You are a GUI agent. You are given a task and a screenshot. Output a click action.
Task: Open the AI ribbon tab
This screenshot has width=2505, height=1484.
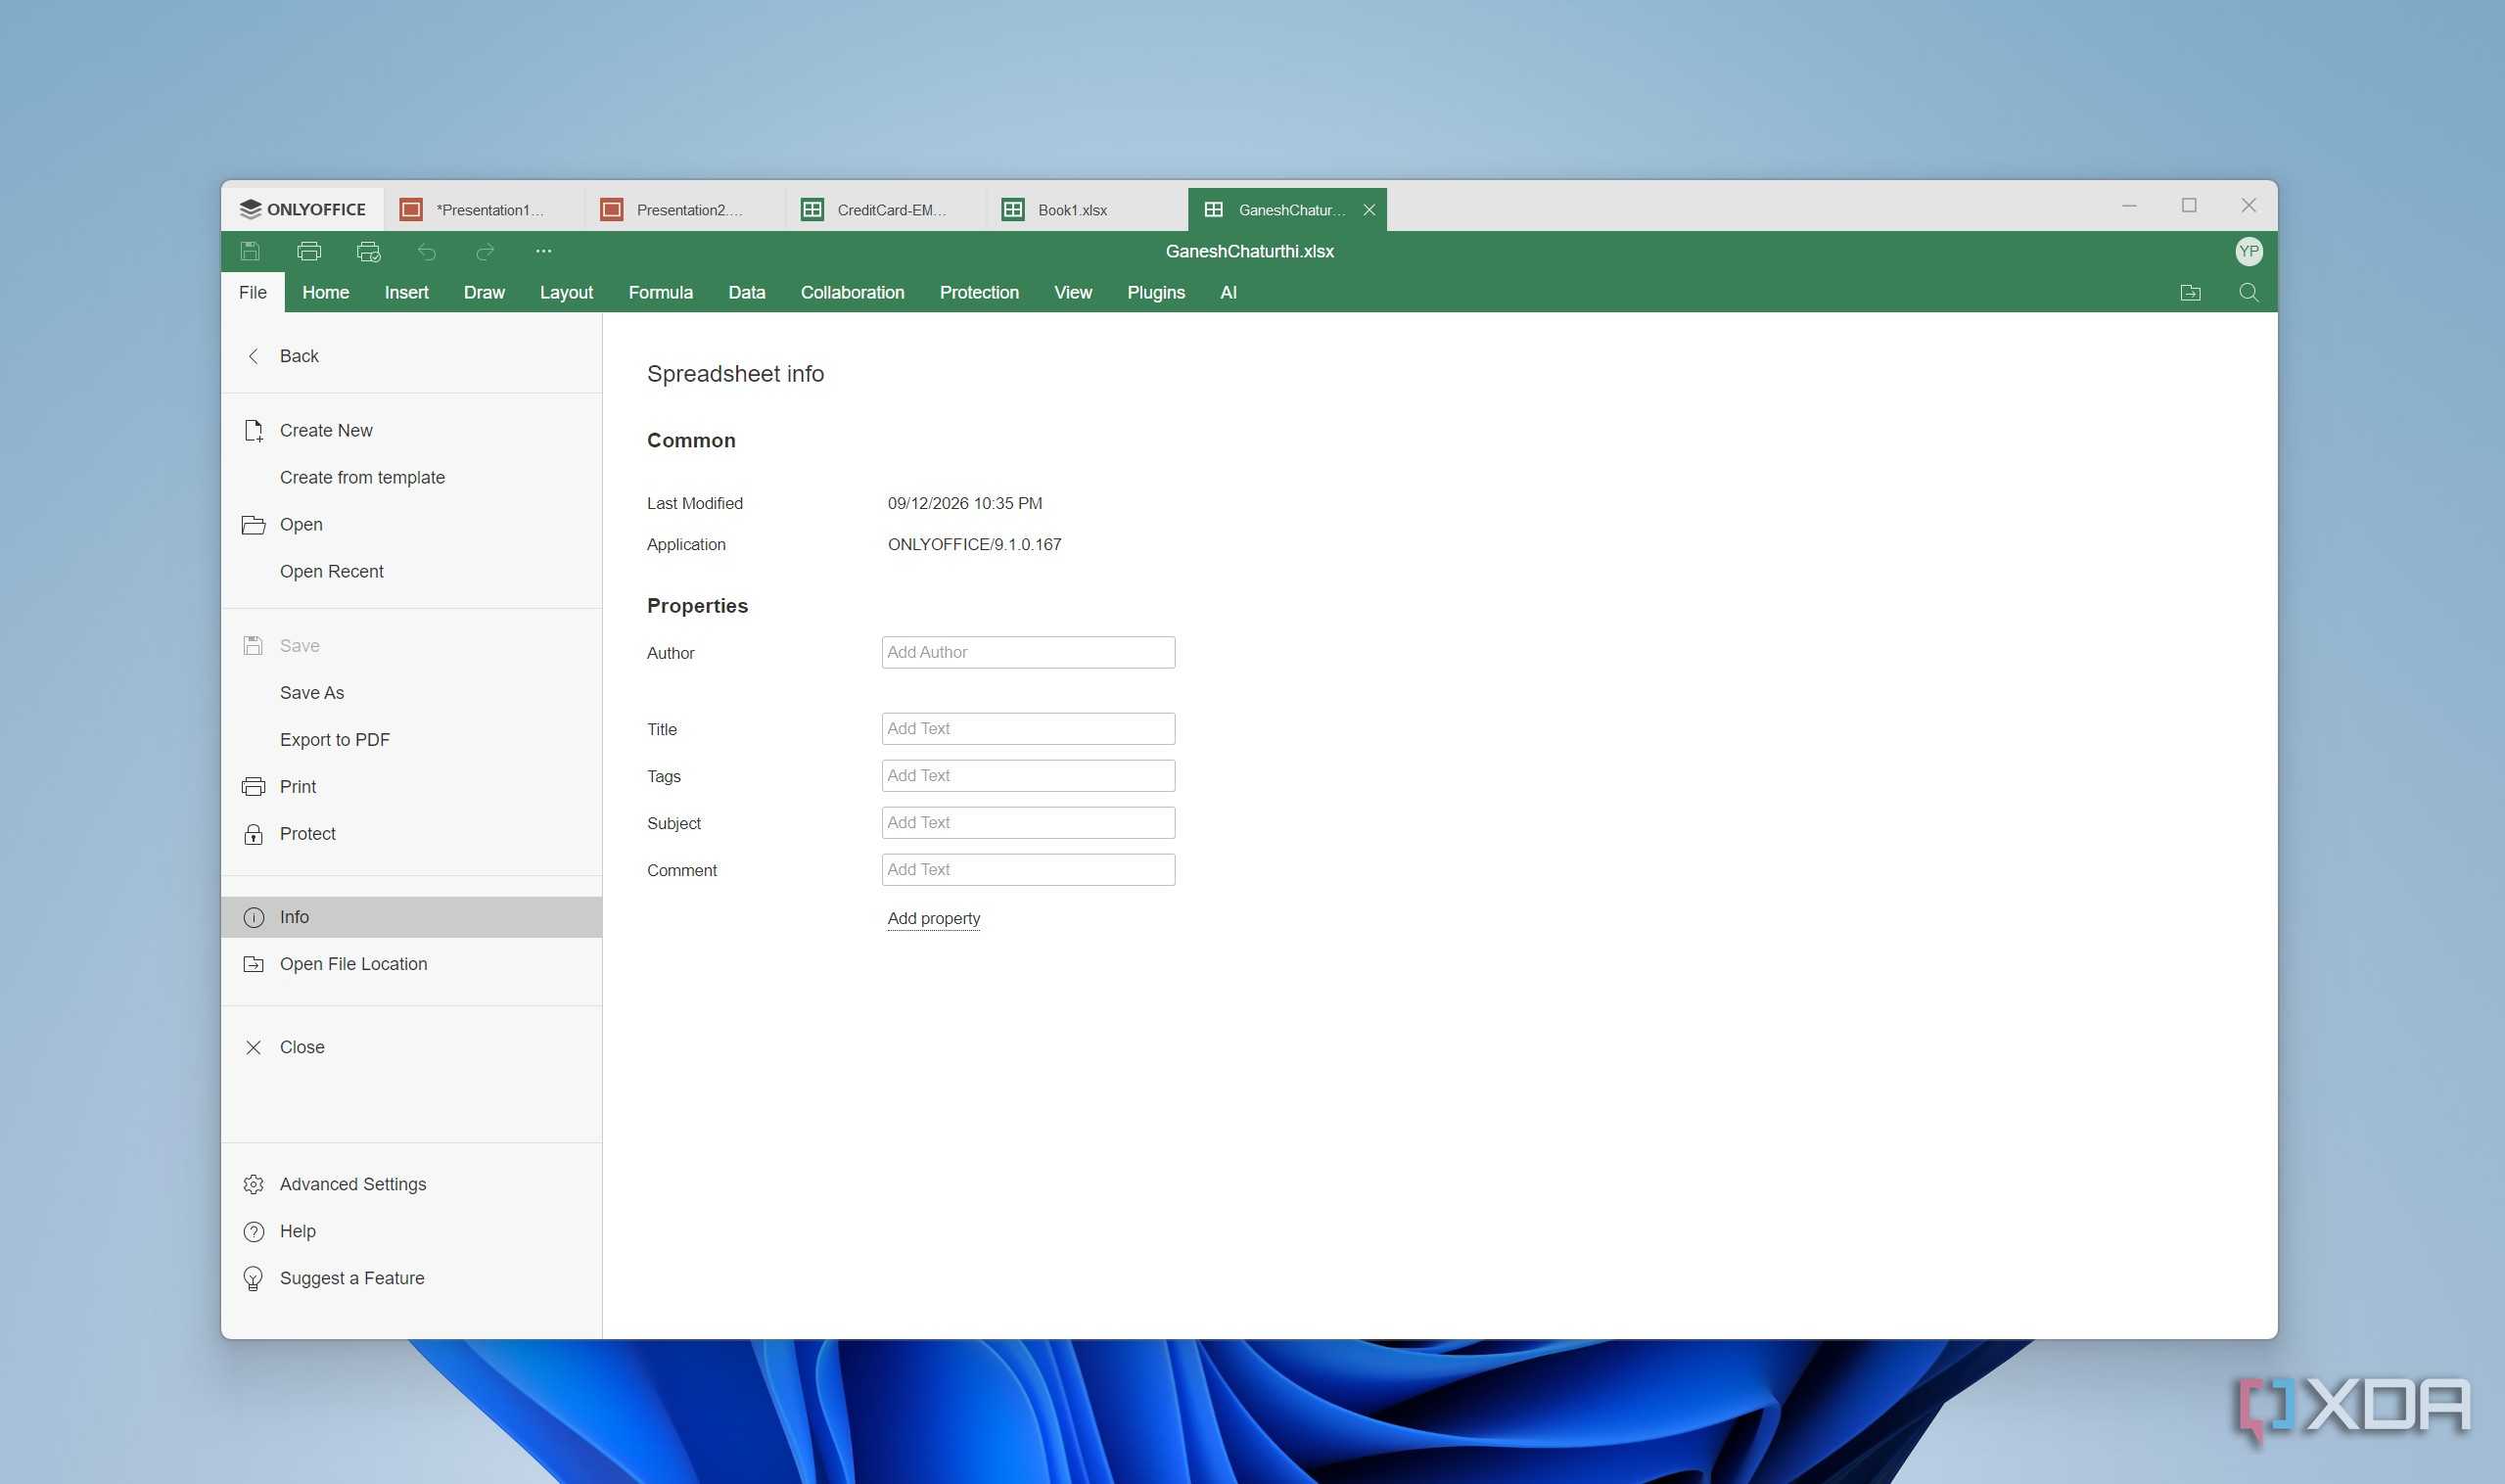click(1228, 293)
